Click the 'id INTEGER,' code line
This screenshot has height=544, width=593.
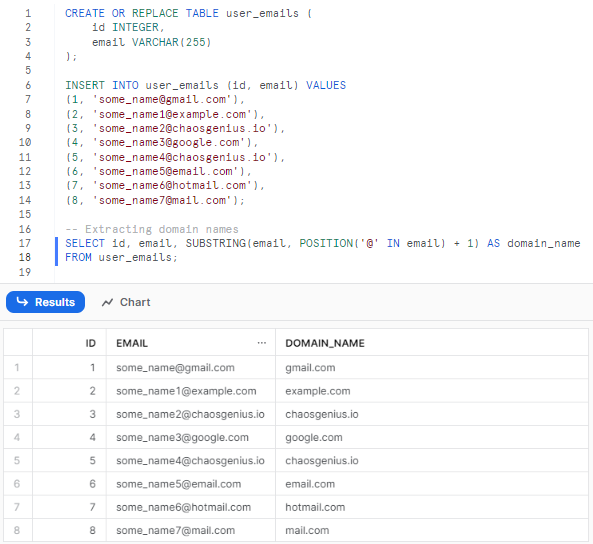click(128, 27)
